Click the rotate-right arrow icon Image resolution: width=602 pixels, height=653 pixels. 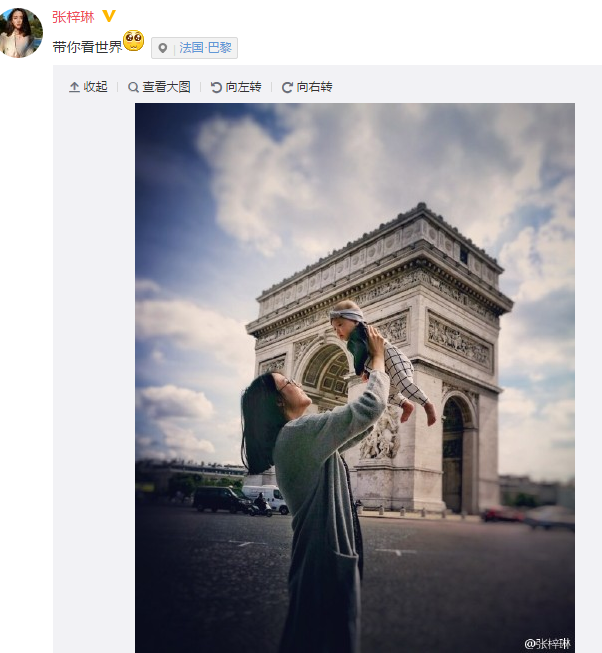[287, 87]
